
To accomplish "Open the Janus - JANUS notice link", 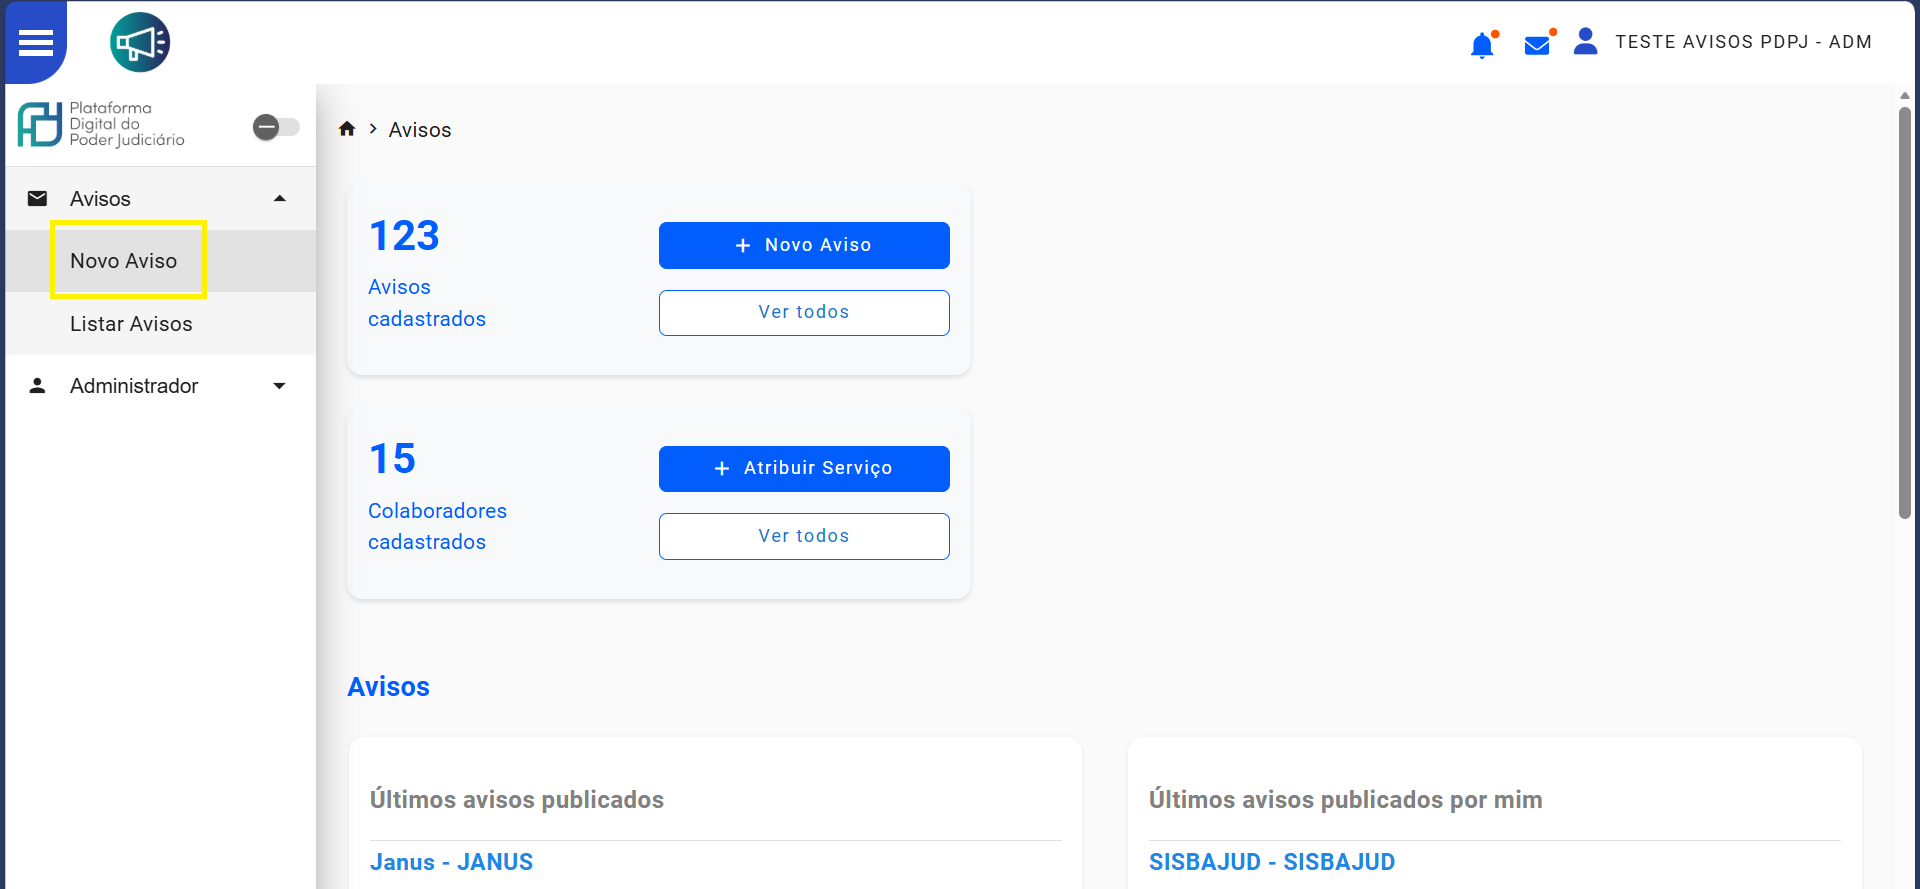I will pyautogui.click(x=451, y=862).
